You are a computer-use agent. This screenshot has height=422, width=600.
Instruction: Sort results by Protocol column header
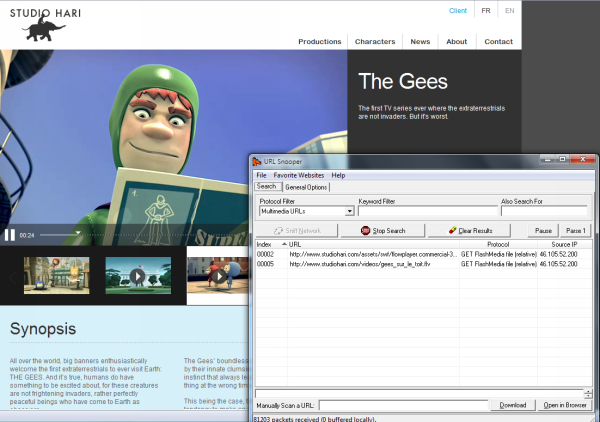click(x=498, y=244)
